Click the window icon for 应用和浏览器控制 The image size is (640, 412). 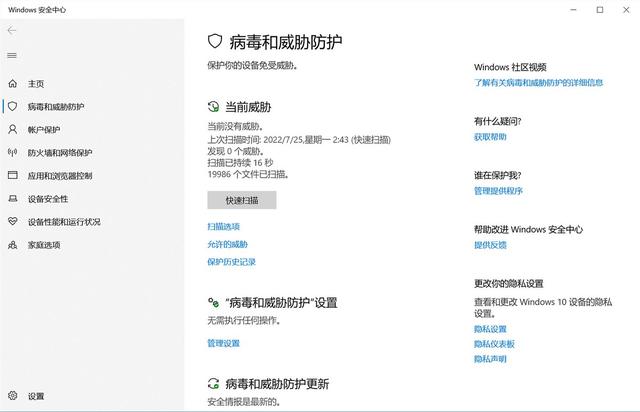[x=13, y=175]
